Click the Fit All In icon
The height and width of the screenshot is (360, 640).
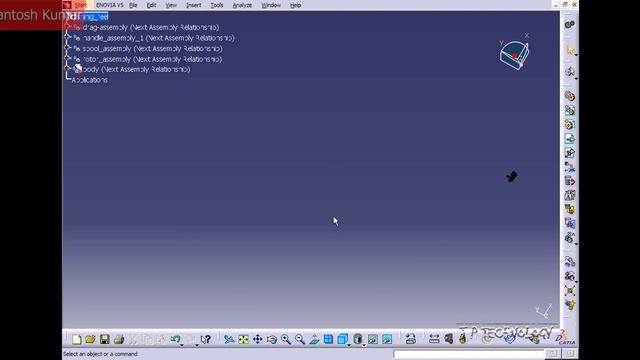click(x=243, y=339)
